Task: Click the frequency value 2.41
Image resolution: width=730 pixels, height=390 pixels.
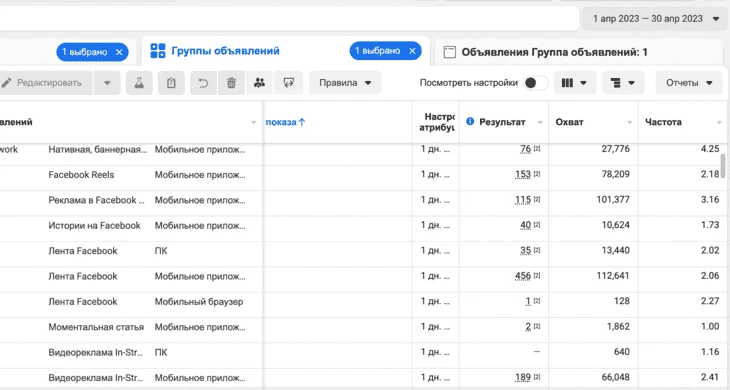Action: [x=710, y=377]
